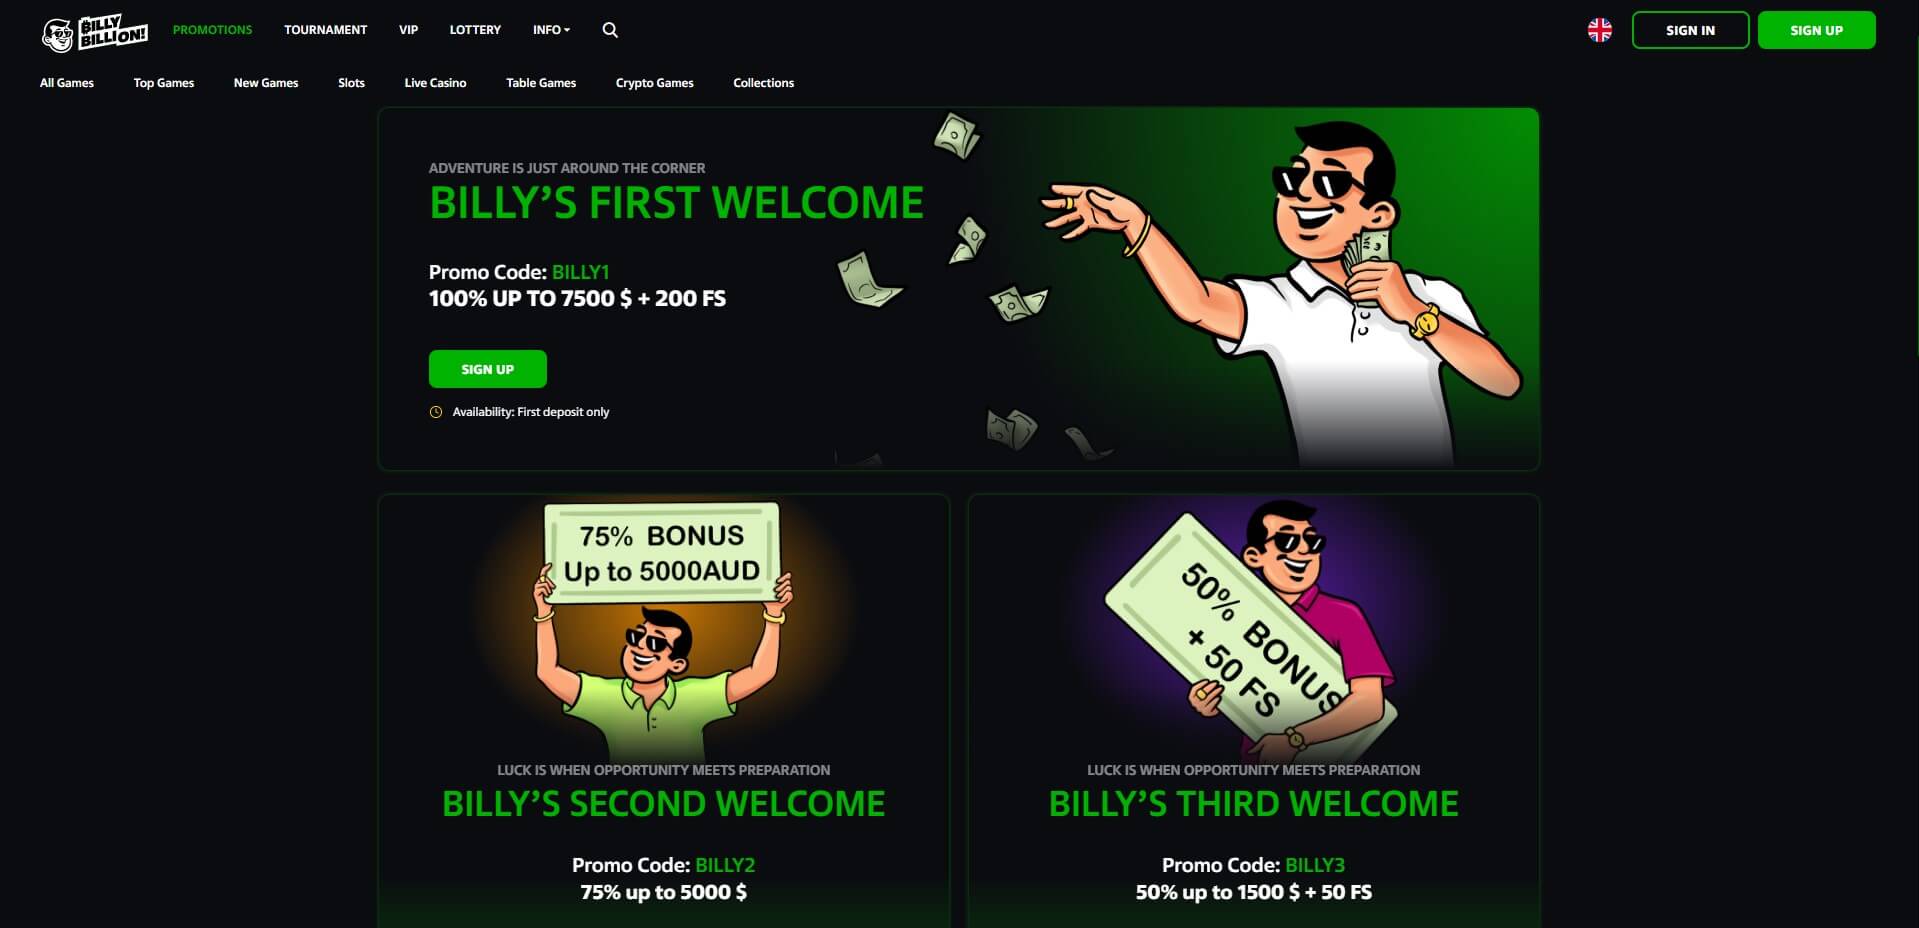Click the Billy Billion logo
This screenshot has width=1919, height=928.
(95, 32)
